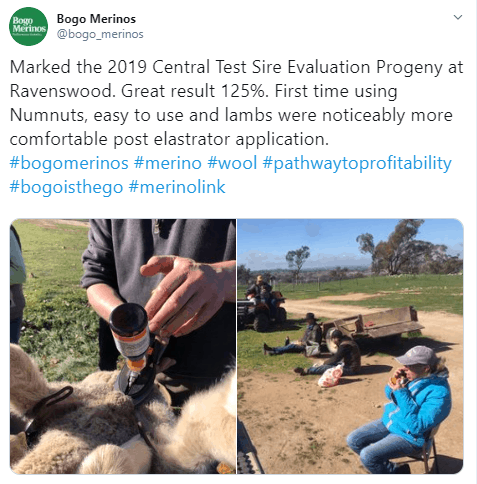Open the #merino hashtag

(x=168, y=163)
